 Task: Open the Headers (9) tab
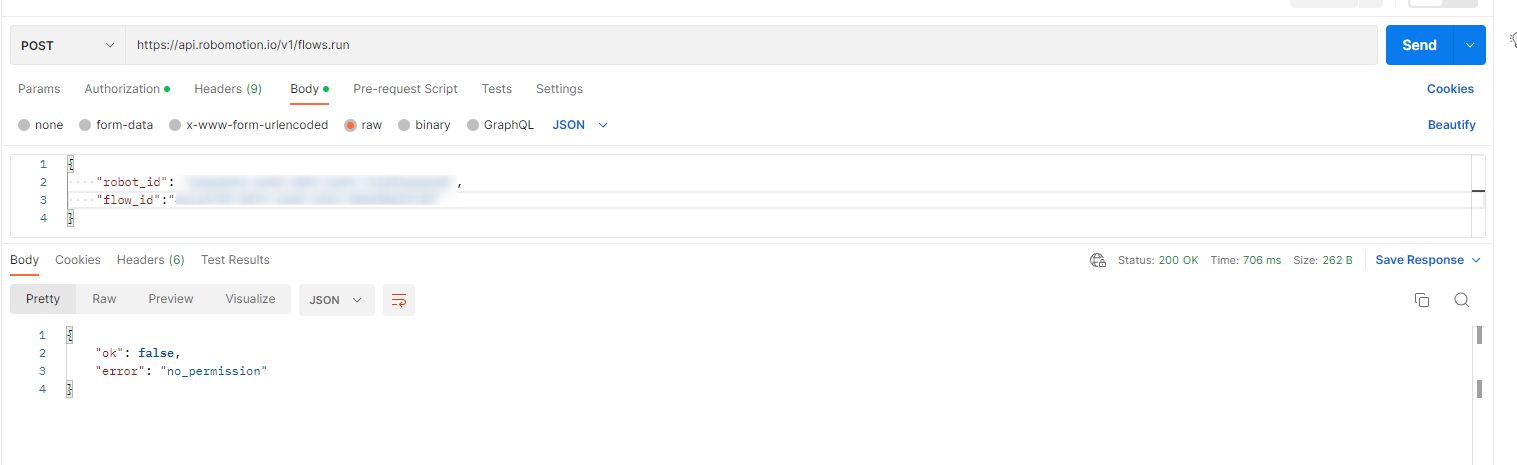[x=228, y=89]
